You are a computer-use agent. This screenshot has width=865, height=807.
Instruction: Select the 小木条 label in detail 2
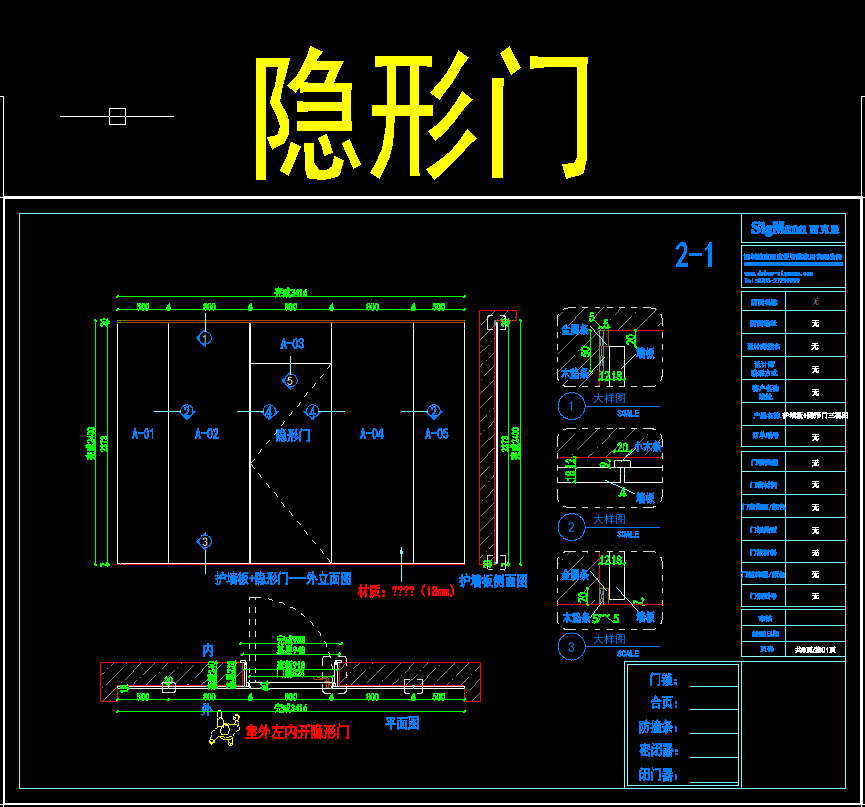tap(647, 447)
